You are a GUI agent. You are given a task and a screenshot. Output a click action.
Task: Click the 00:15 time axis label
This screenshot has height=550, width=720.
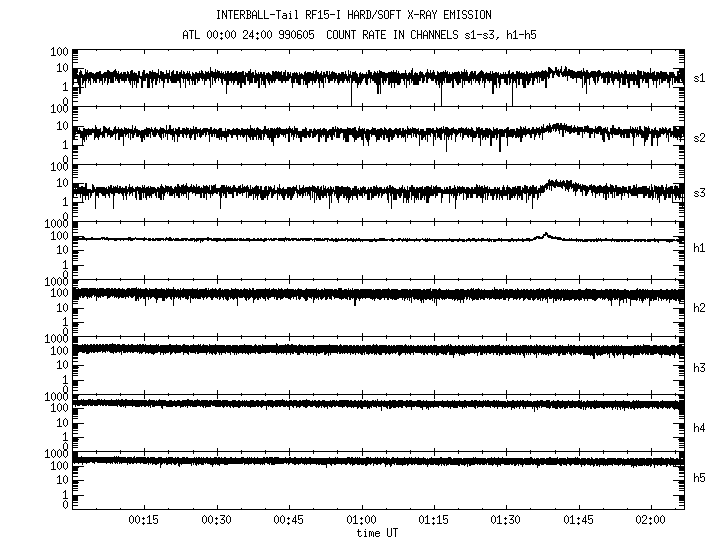[144, 520]
